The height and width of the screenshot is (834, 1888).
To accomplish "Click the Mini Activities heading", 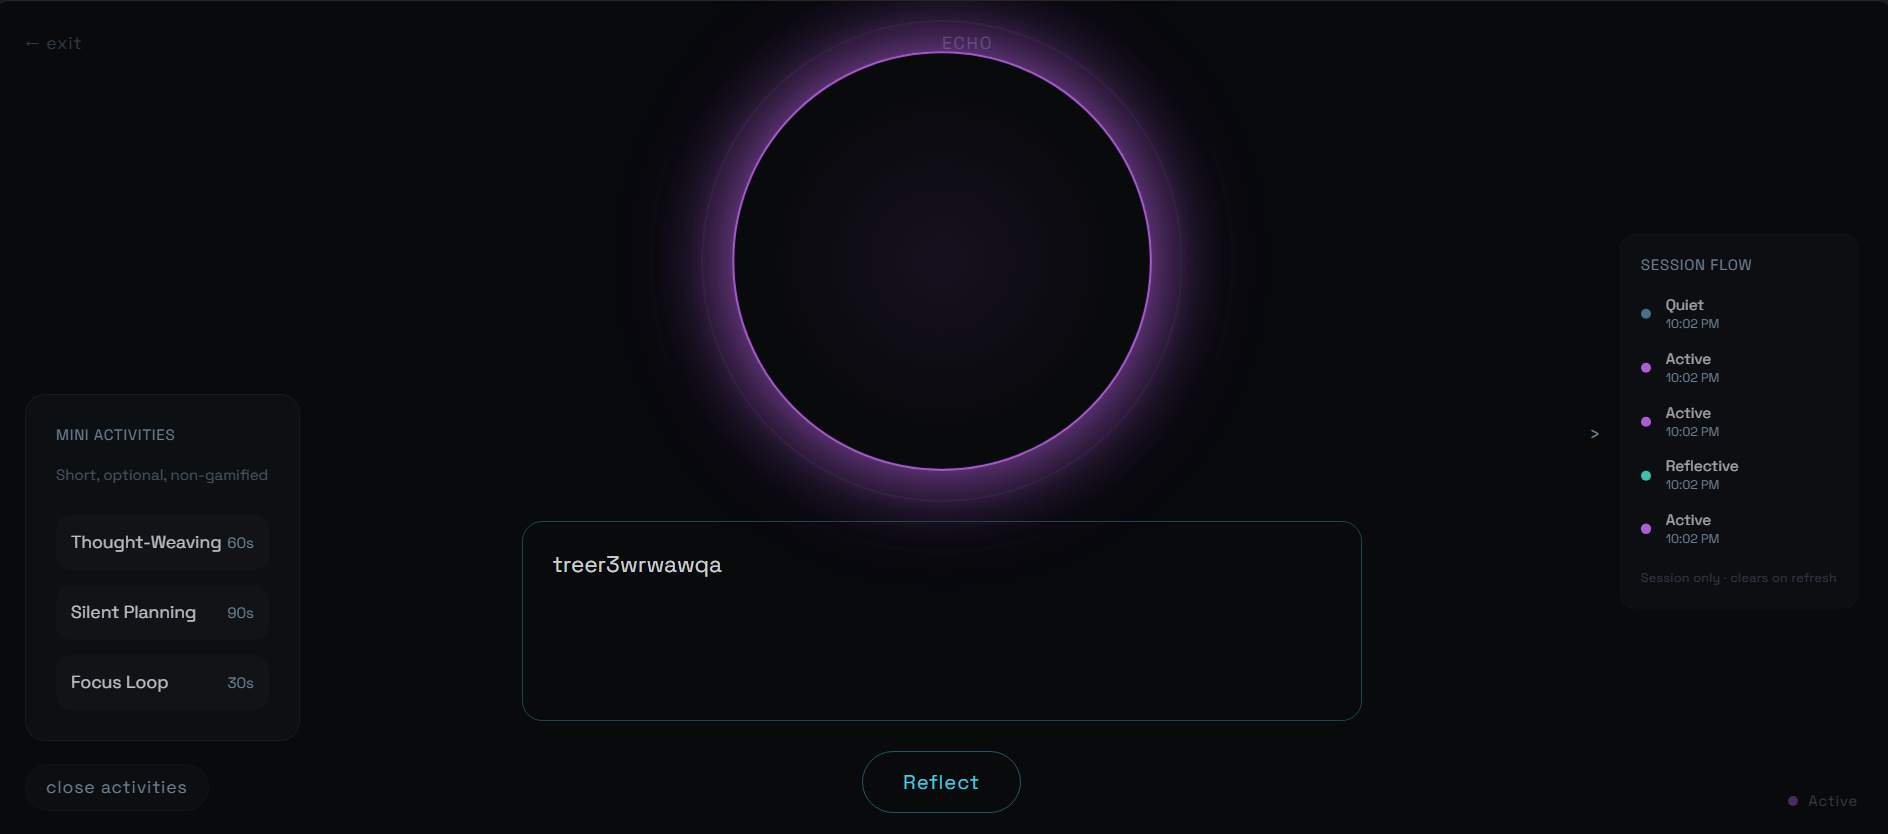I will pyautogui.click(x=115, y=435).
